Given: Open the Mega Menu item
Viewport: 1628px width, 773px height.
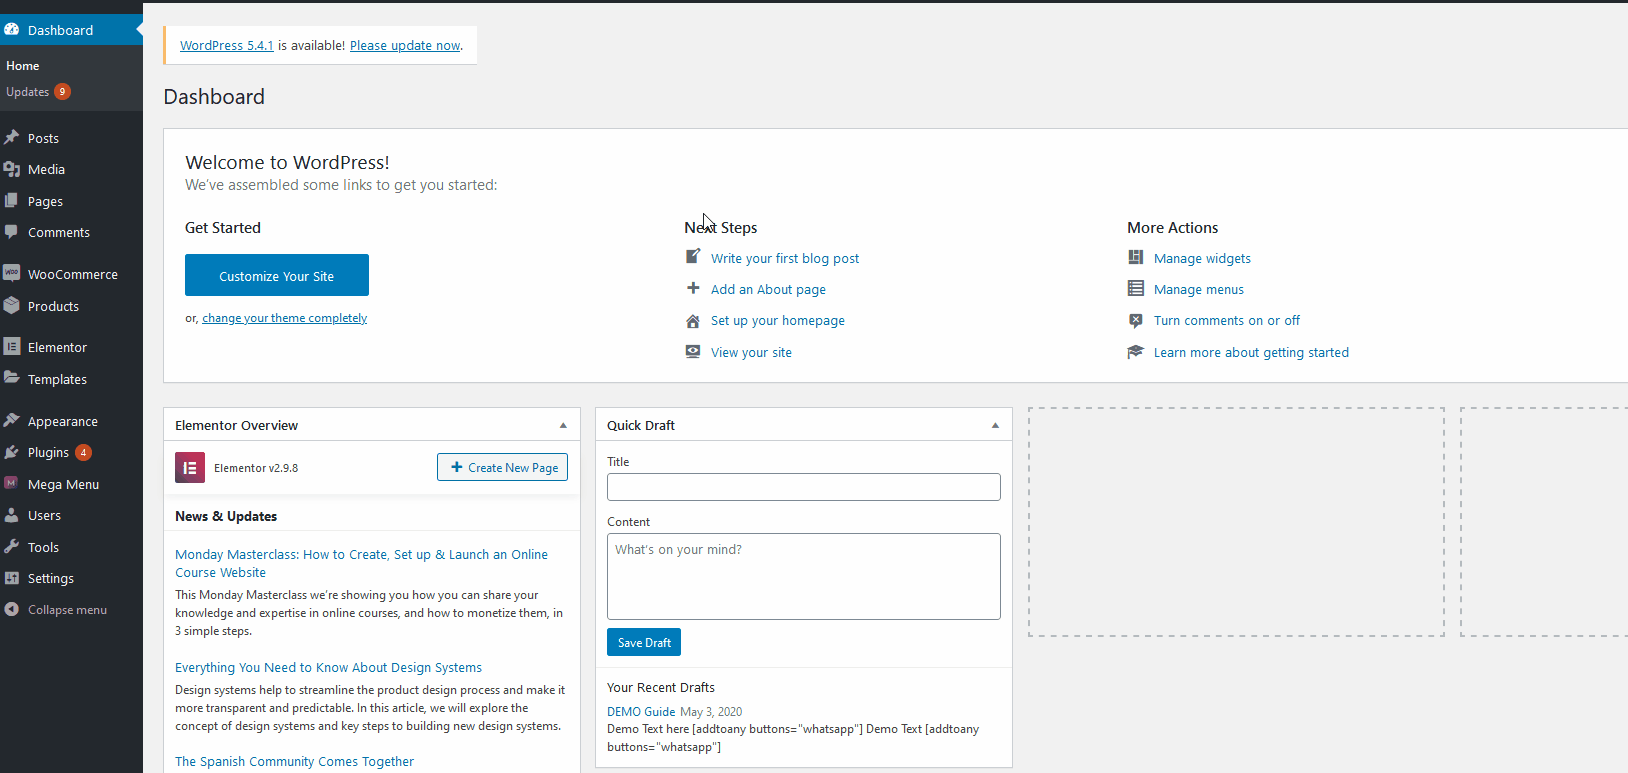Looking at the screenshot, I should (x=64, y=485).
